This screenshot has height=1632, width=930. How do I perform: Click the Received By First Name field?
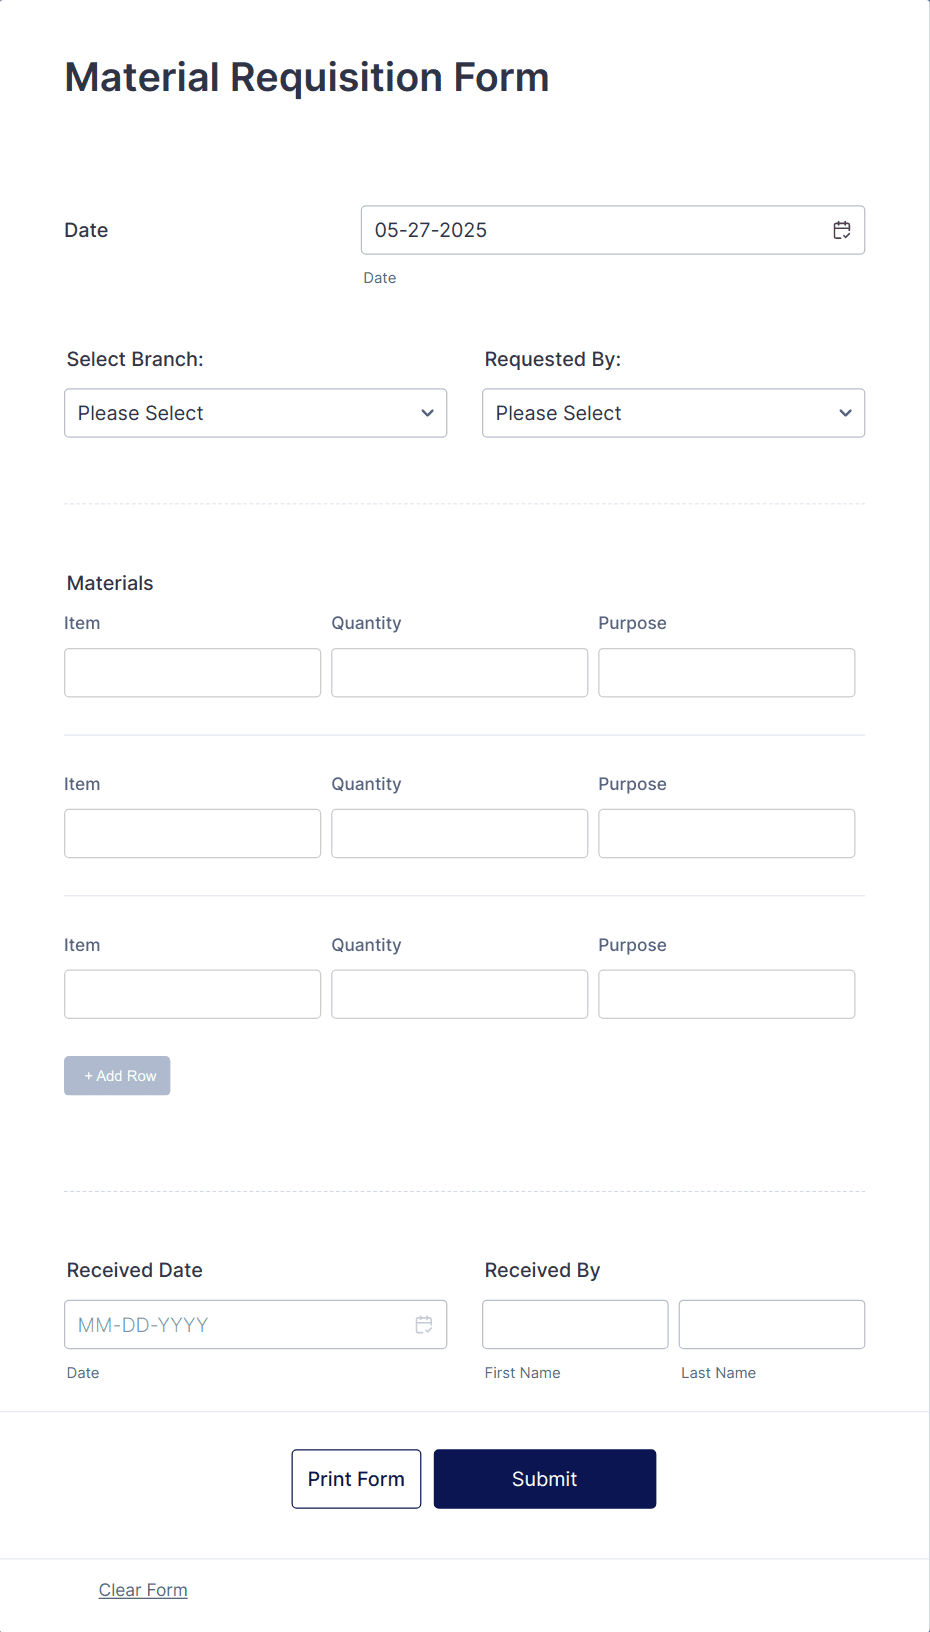(575, 1324)
